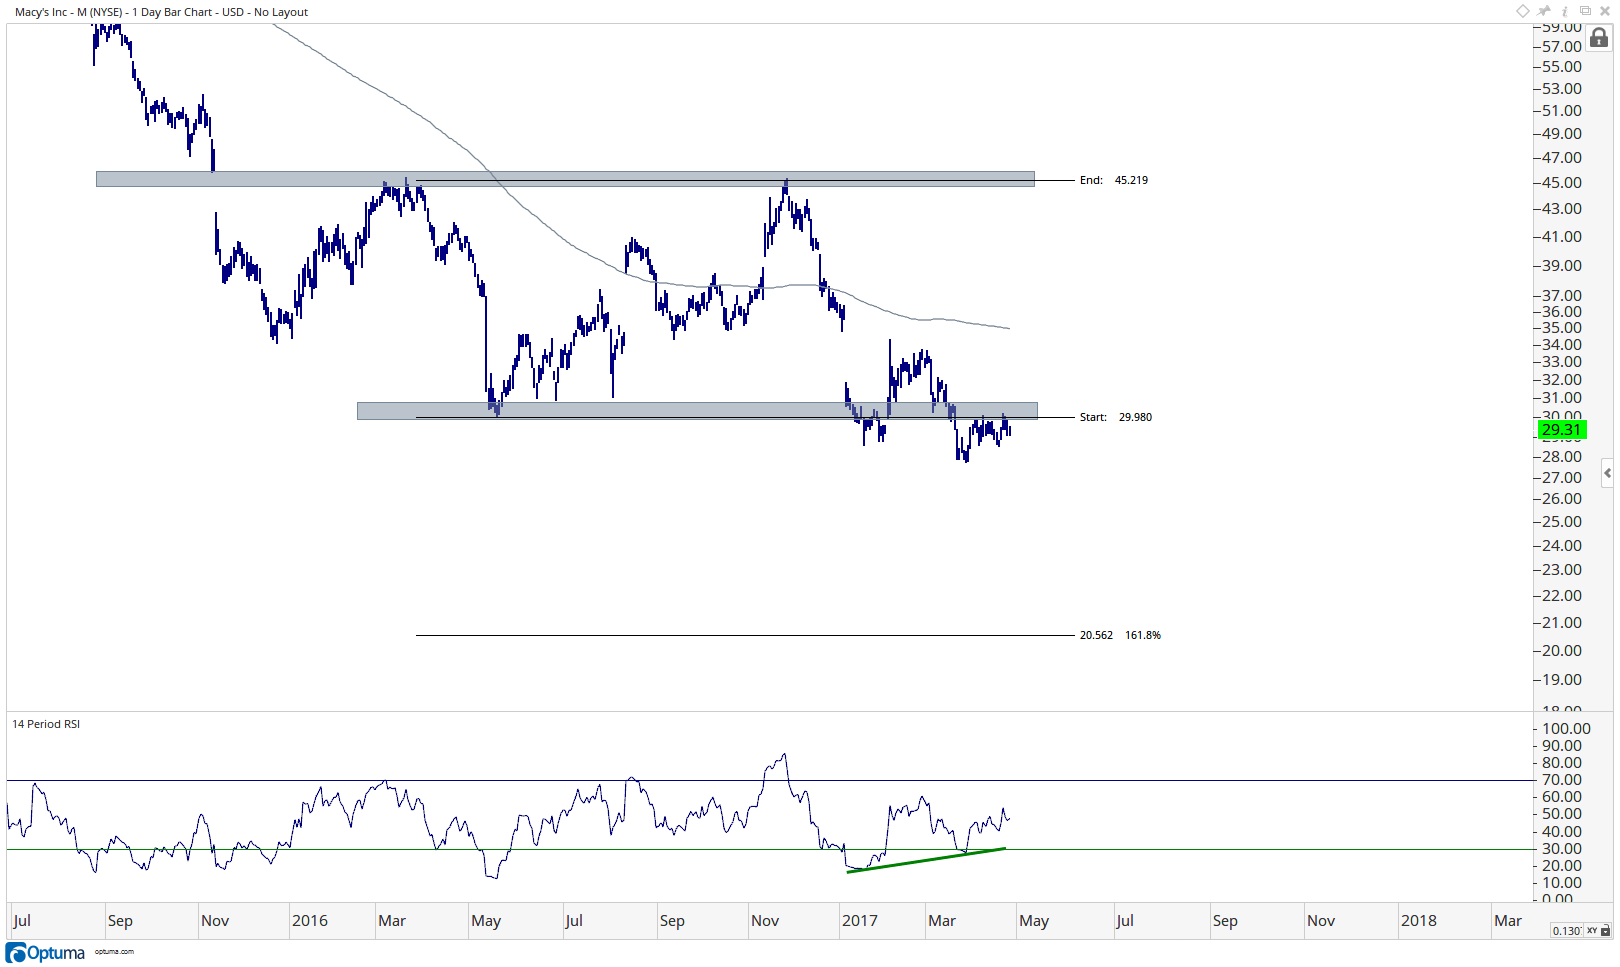Click the 2016 label on the time axis

(x=310, y=921)
